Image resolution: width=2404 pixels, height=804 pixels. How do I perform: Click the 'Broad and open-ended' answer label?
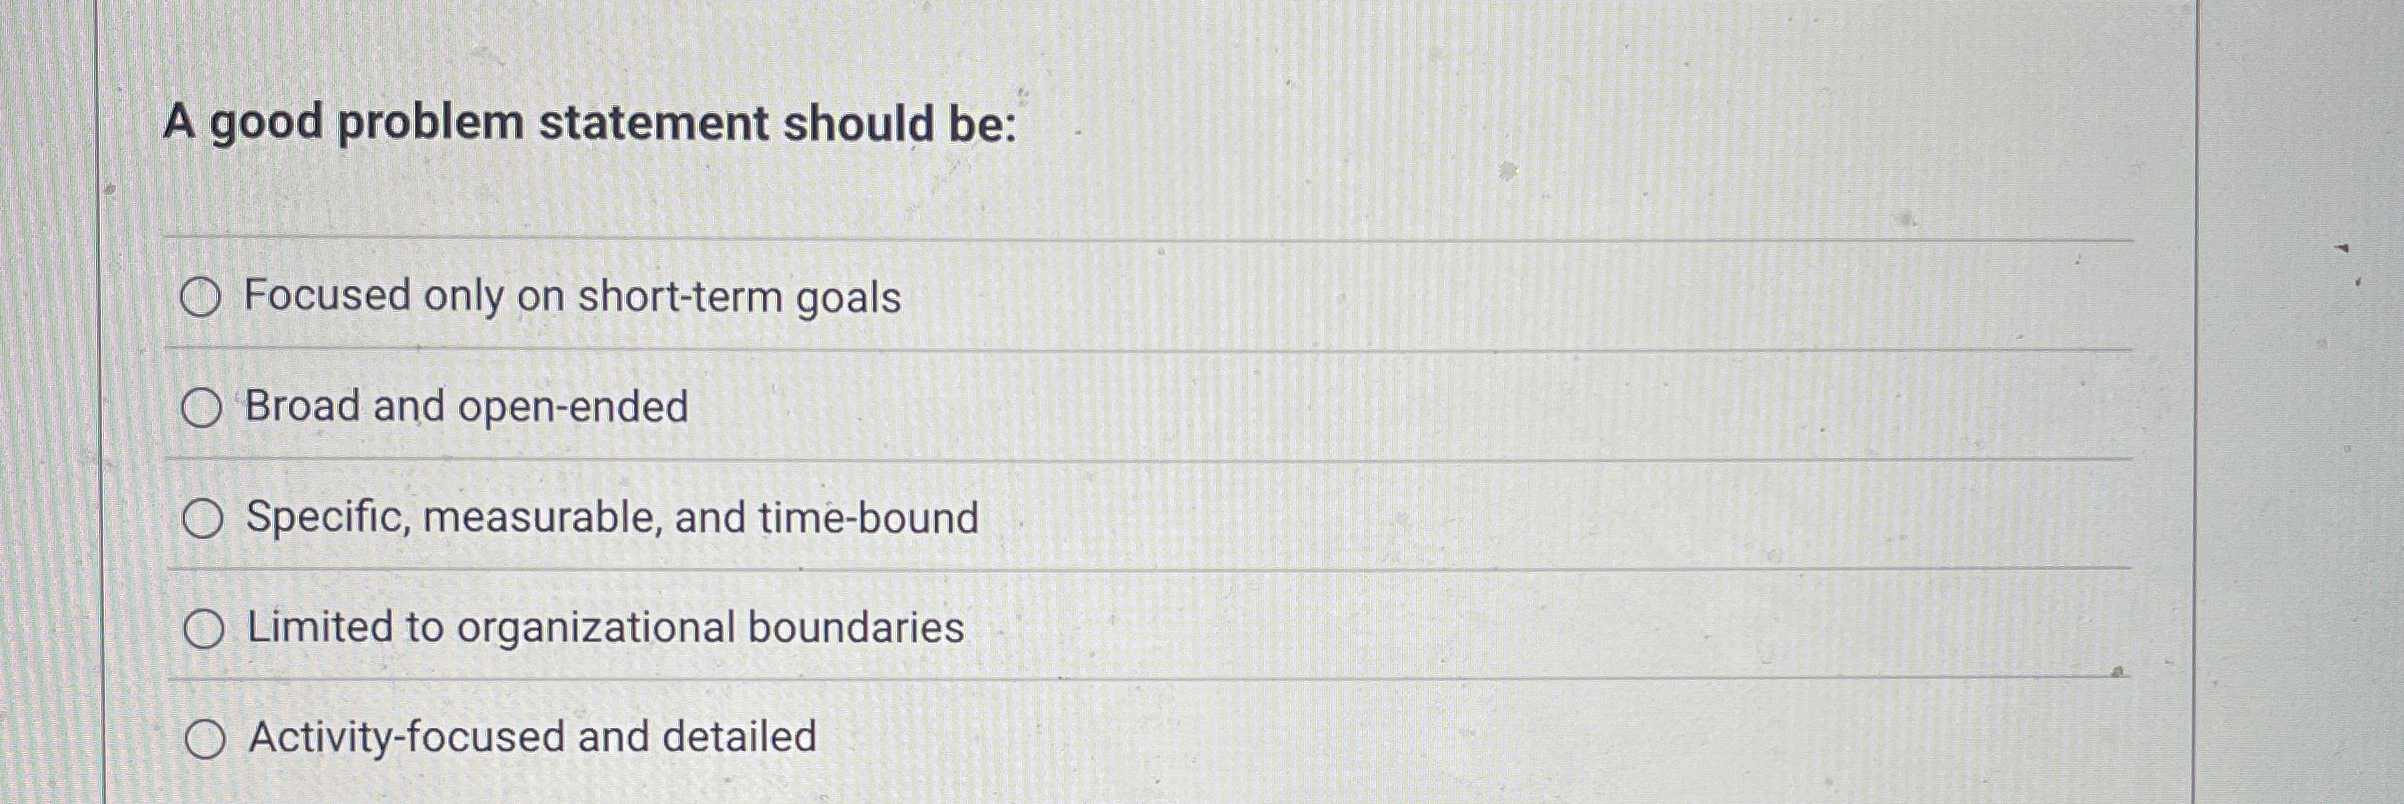pos(466,407)
